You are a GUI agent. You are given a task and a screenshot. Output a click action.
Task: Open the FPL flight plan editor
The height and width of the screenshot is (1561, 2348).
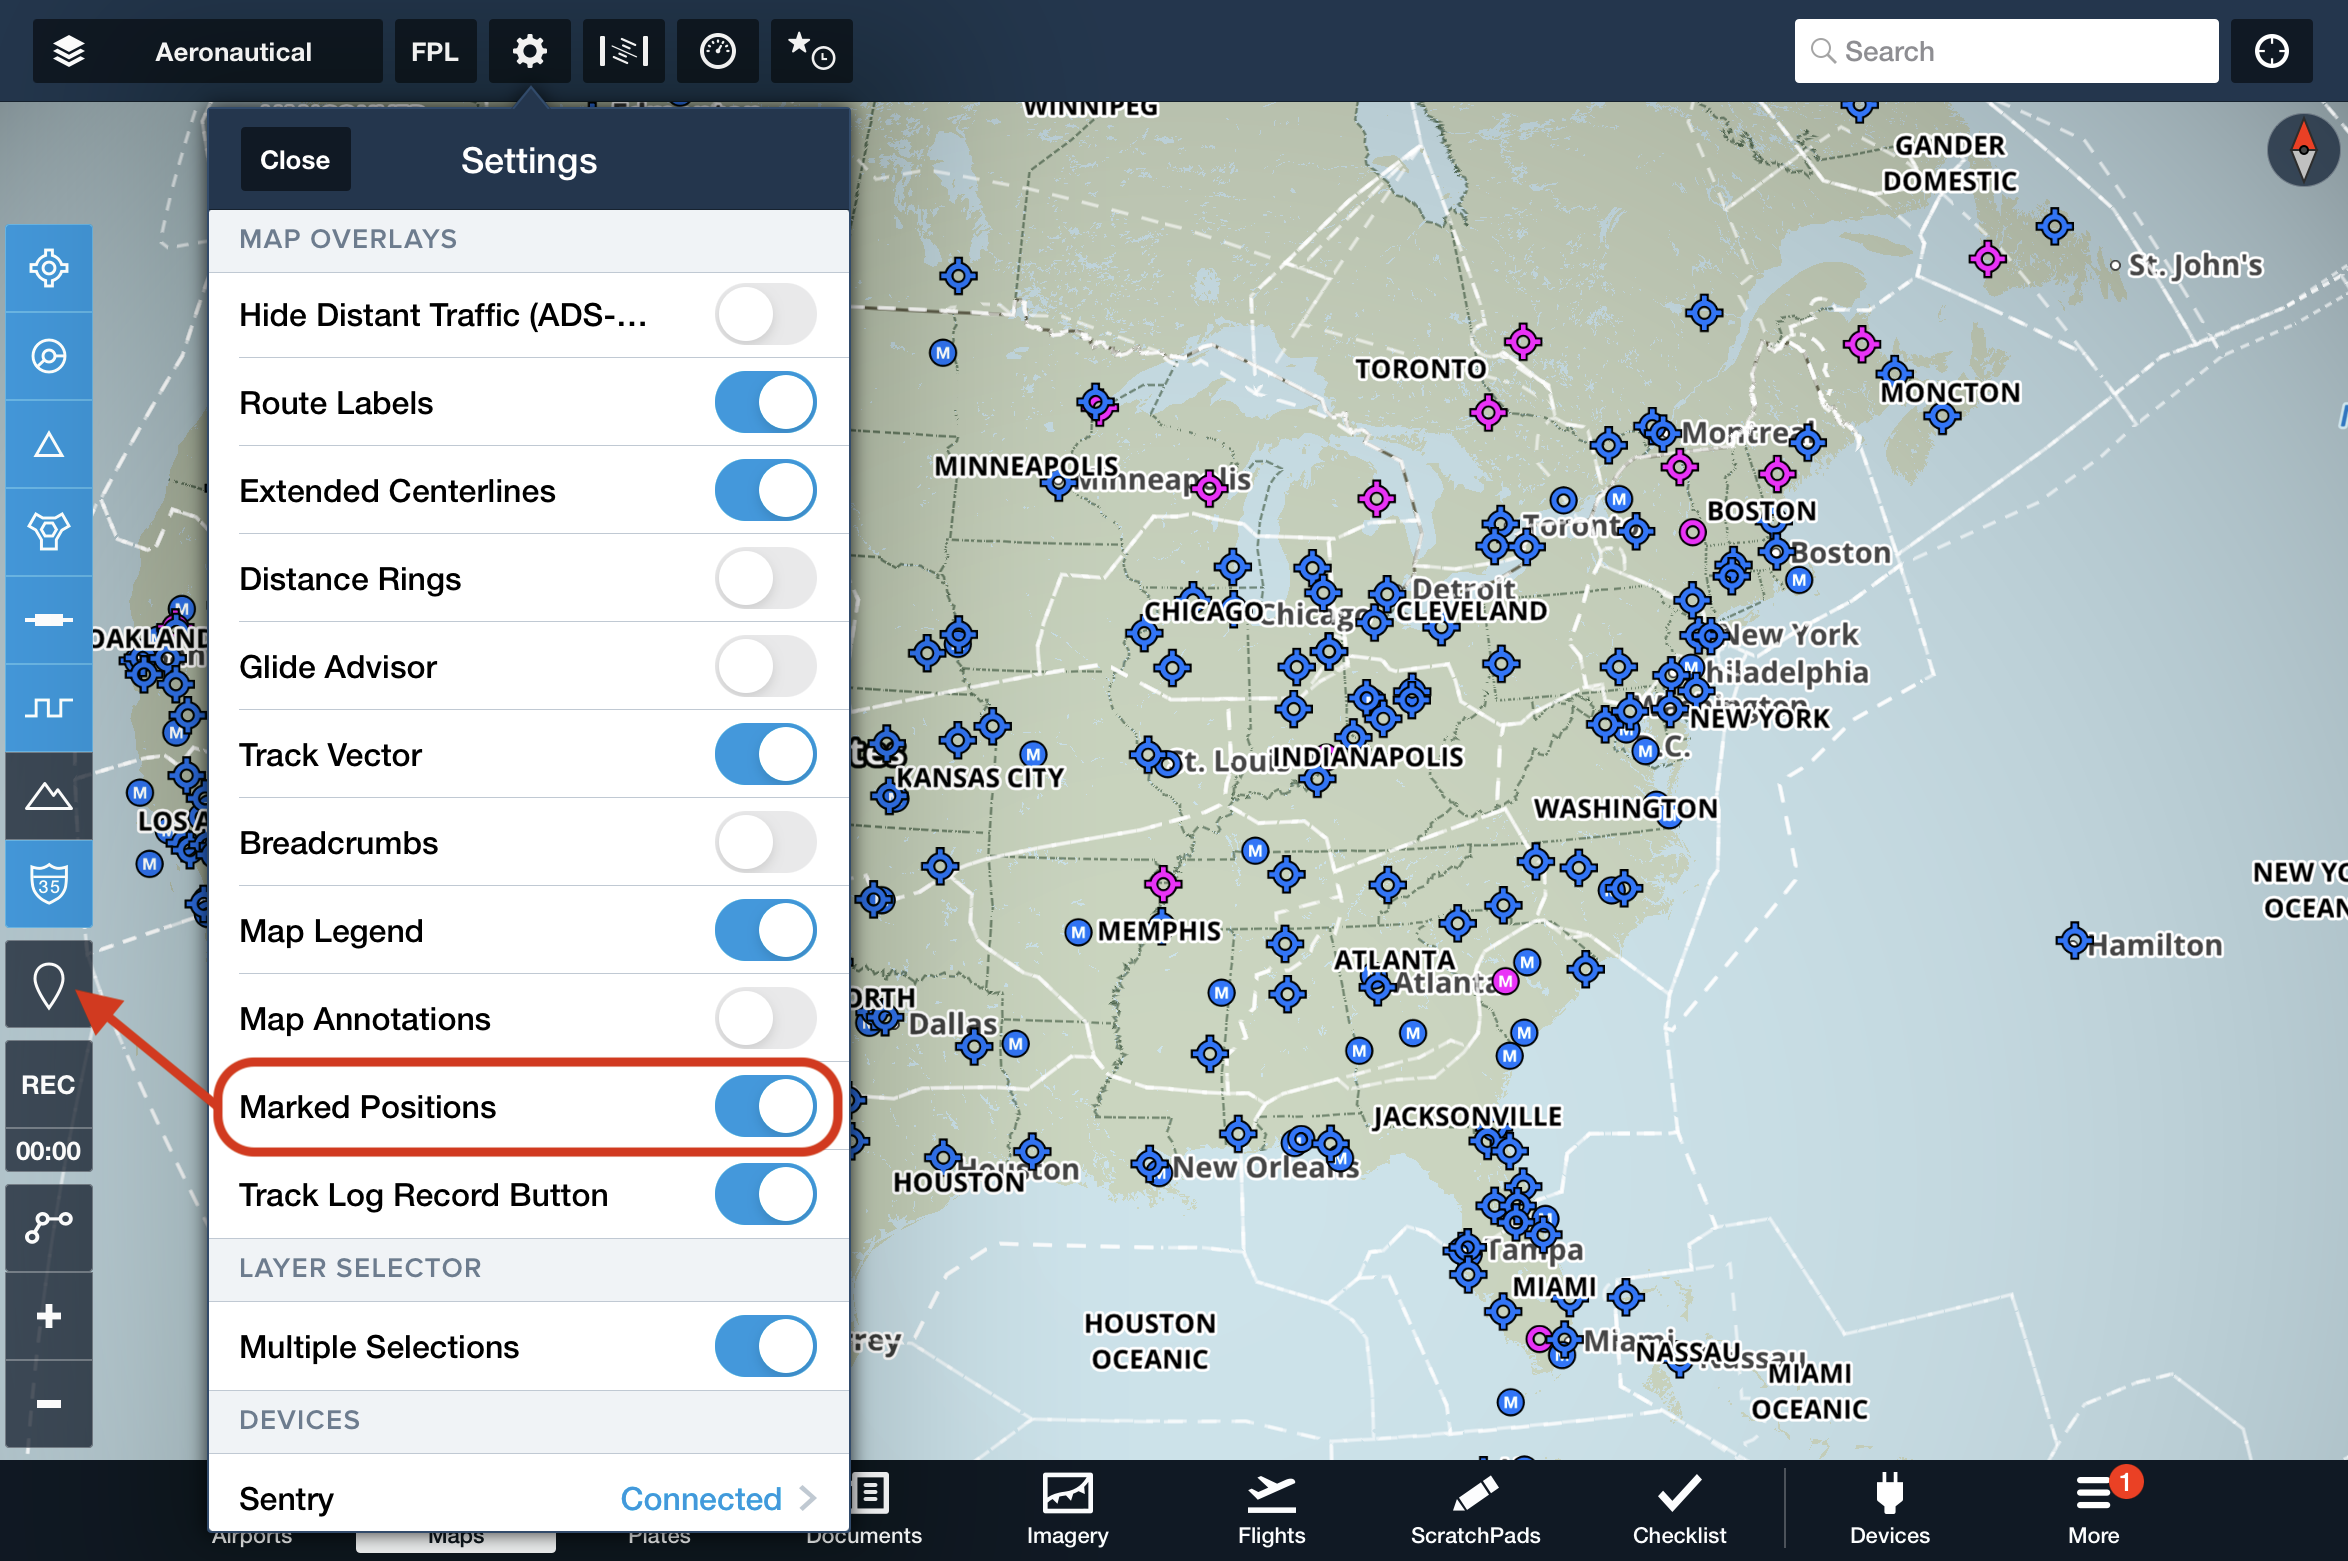coord(435,51)
